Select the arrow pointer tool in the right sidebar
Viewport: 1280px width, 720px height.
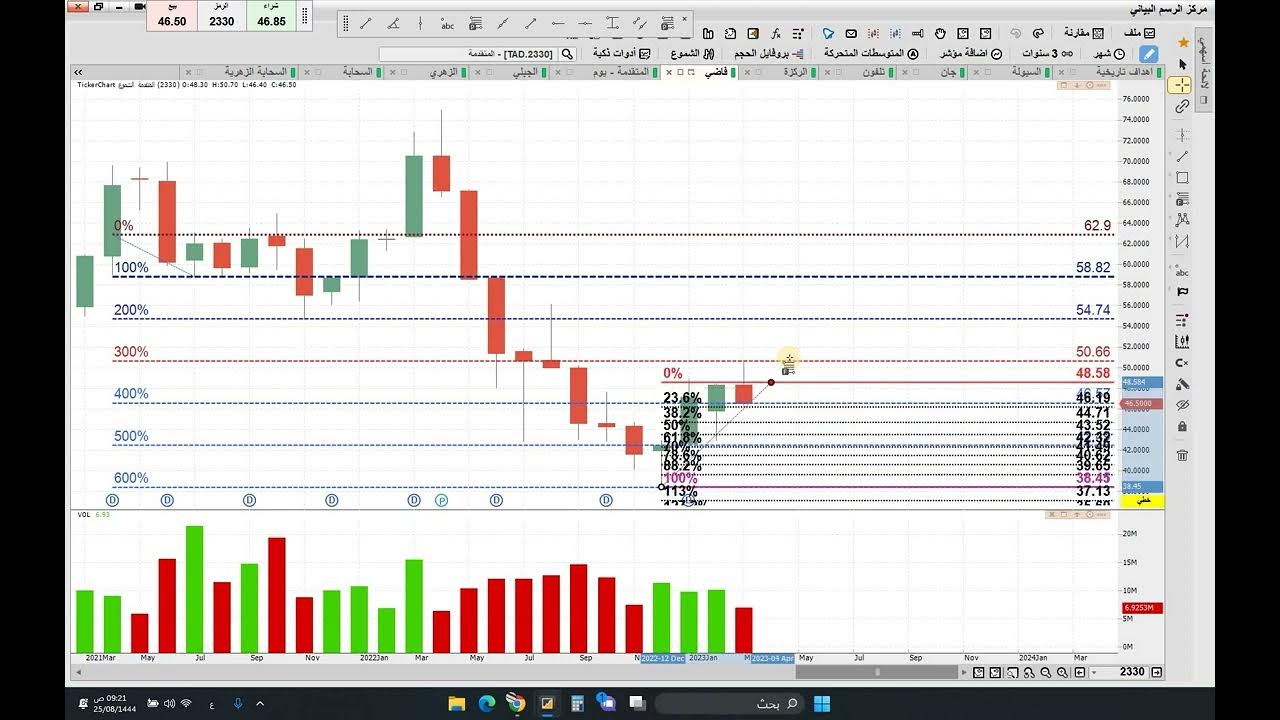coord(1182,64)
